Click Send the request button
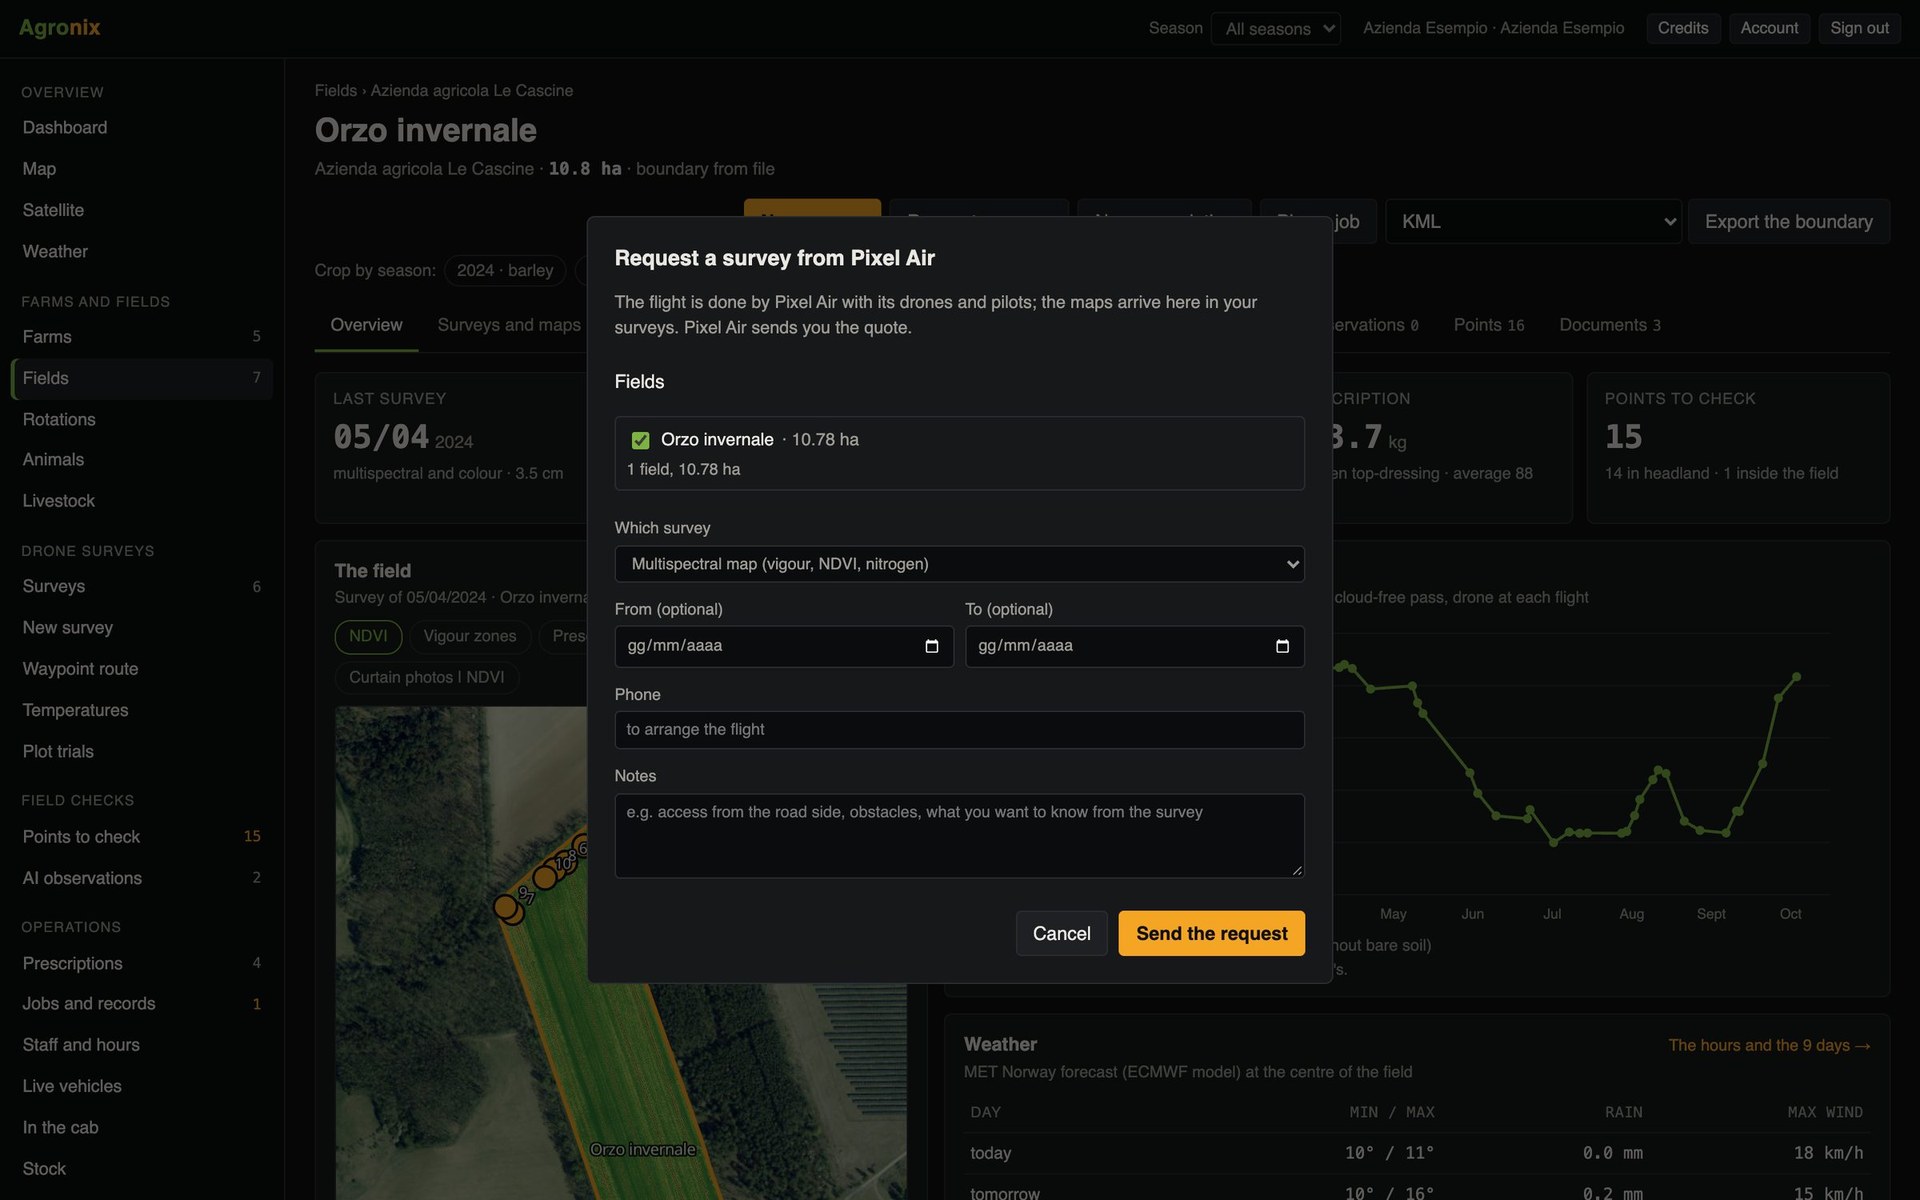 coord(1211,933)
